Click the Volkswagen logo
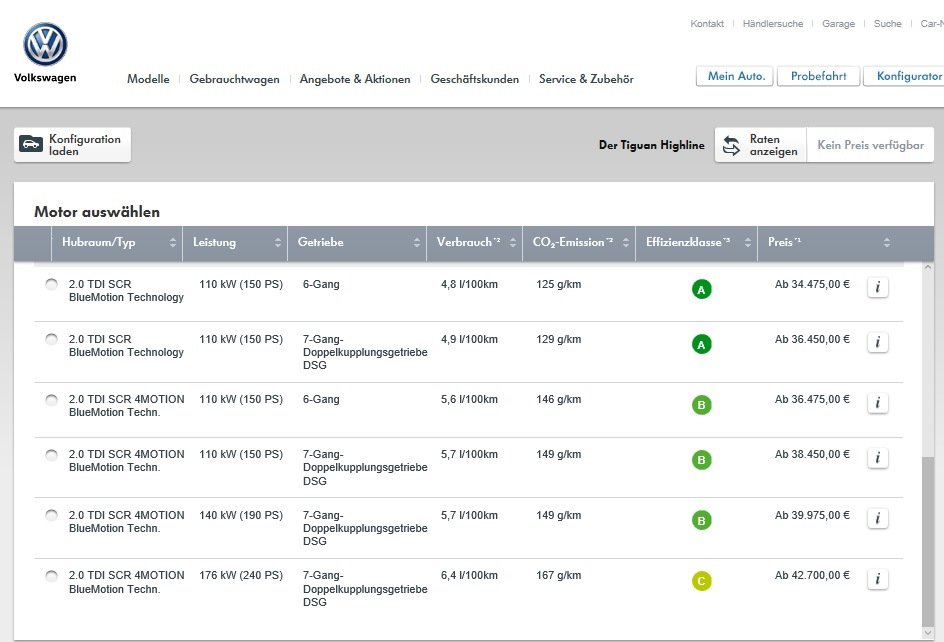 45,46
